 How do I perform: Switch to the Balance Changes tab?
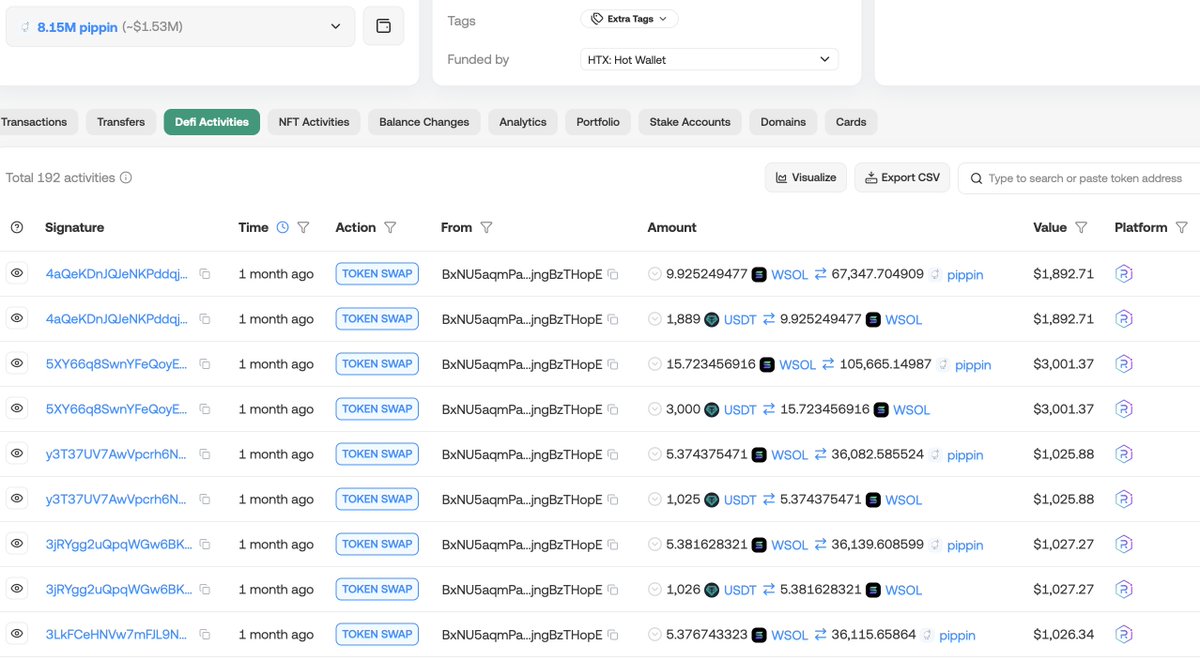click(424, 122)
